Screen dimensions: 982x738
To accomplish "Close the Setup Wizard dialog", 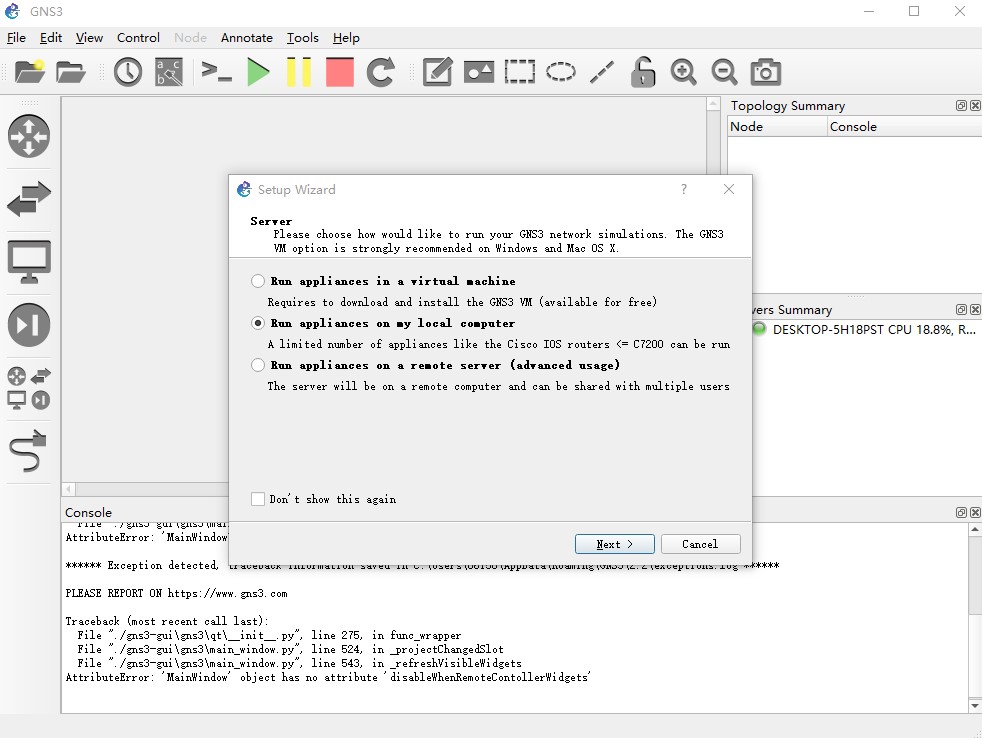I will click(x=728, y=189).
